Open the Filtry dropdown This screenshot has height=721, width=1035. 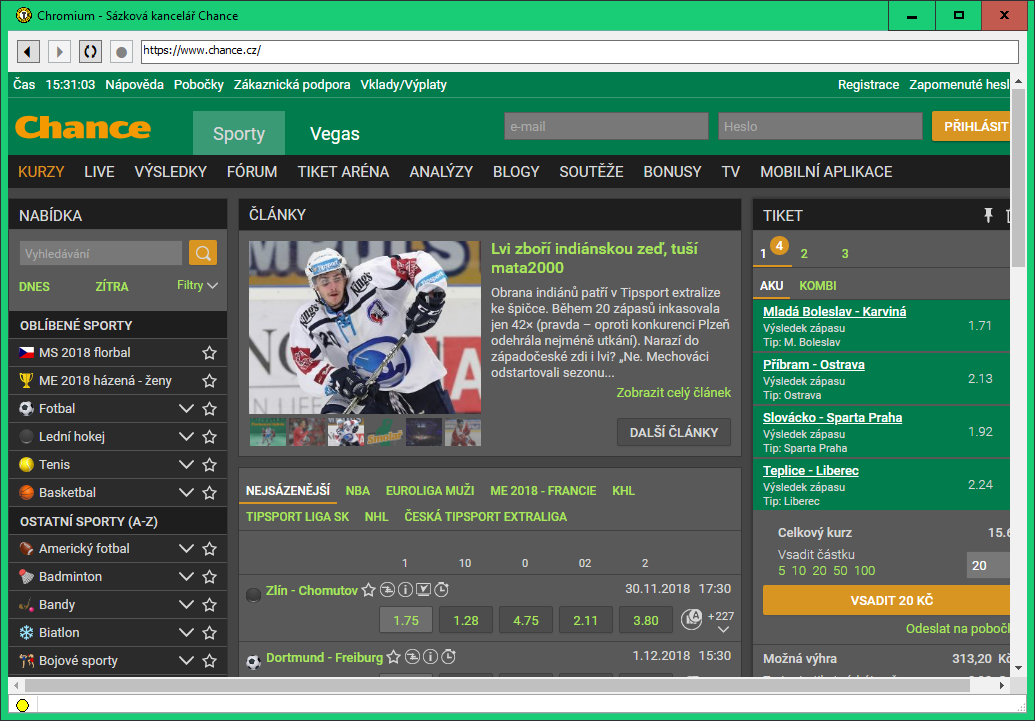click(197, 286)
